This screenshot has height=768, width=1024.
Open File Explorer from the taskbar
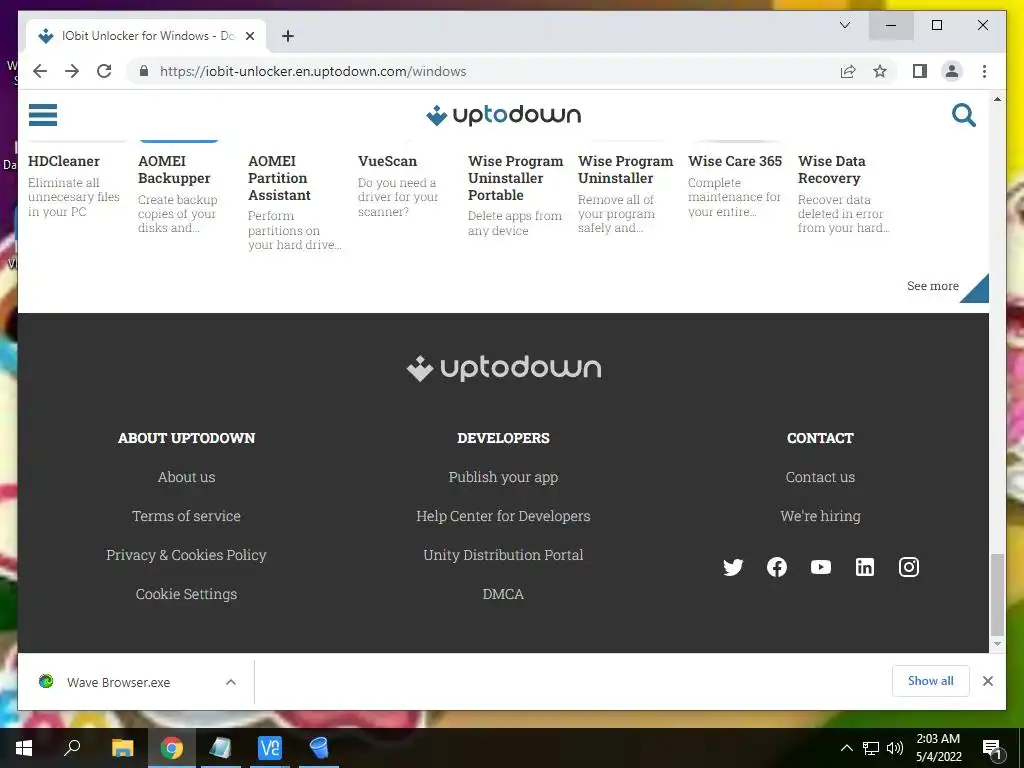[x=122, y=748]
